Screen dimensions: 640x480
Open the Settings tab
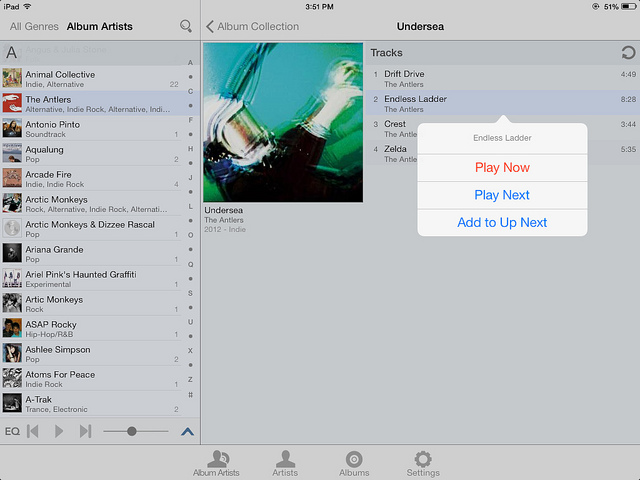click(x=423, y=463)
